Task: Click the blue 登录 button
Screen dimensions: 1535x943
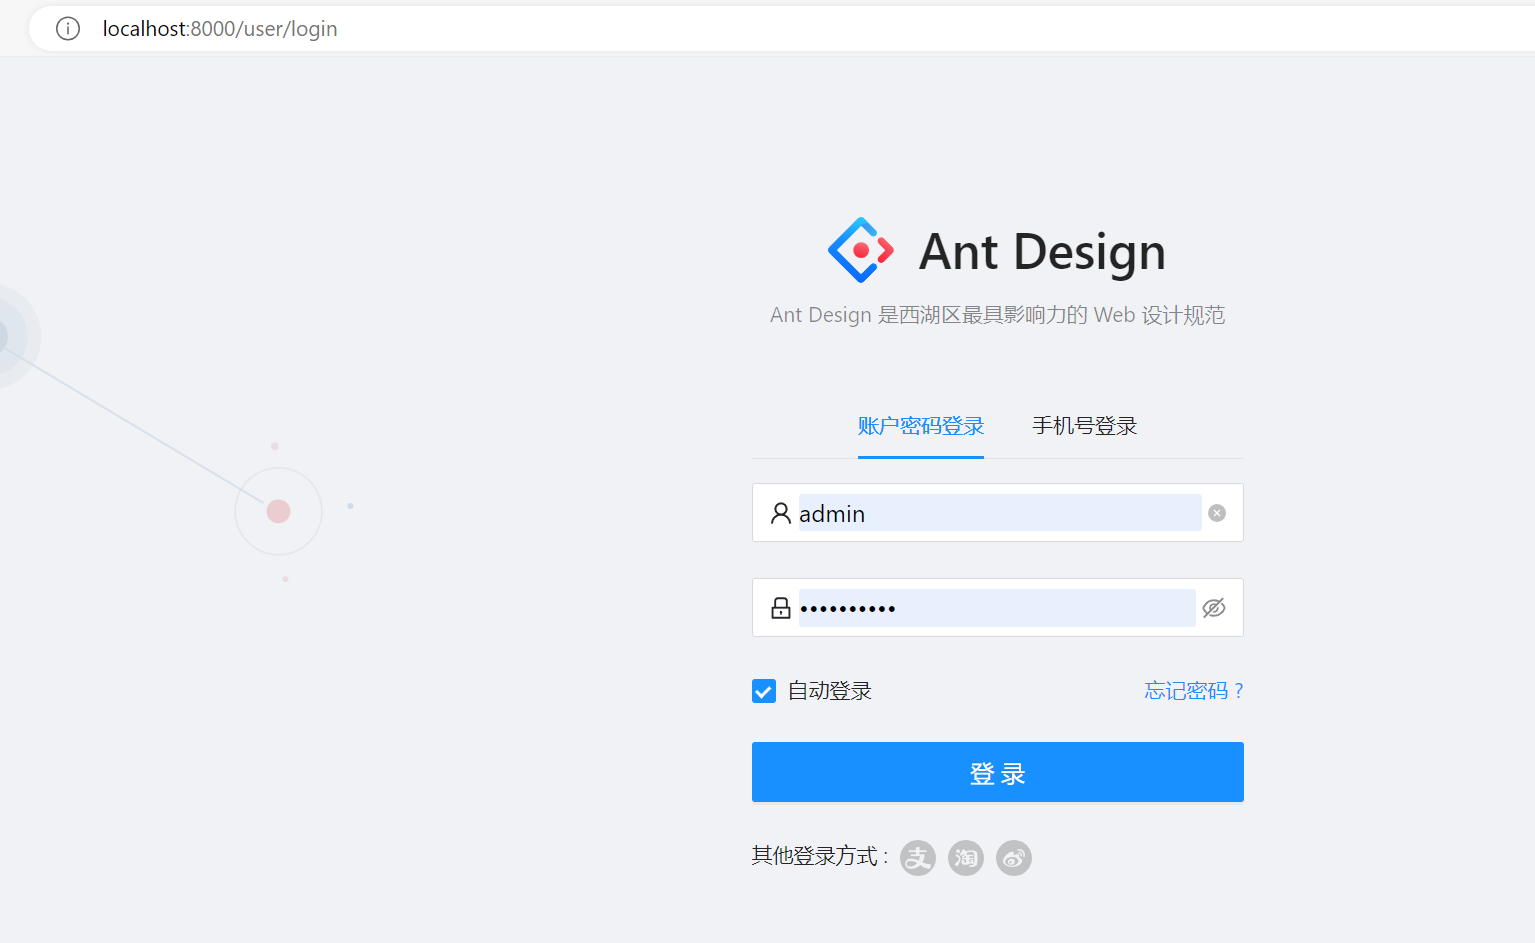Action: 998,772
